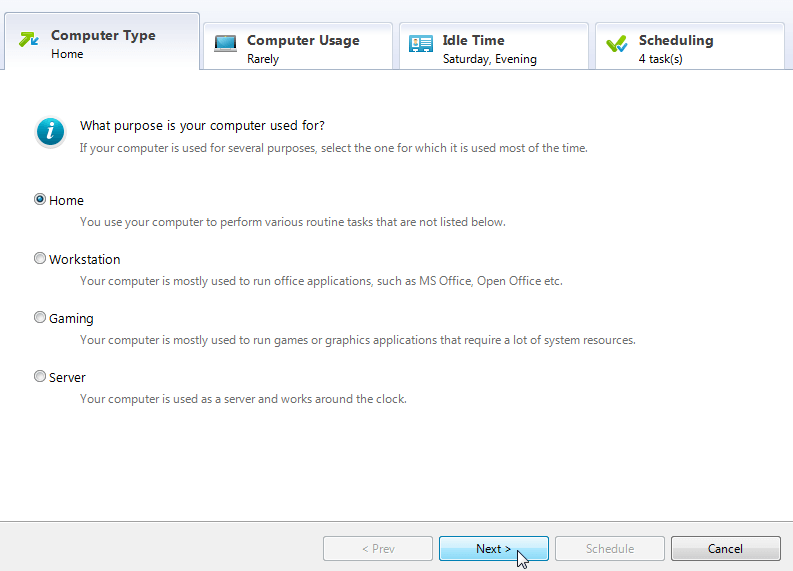Click the disabled Prev button
The width and height of the screenshot is (793, 571).
pos(377,549)
